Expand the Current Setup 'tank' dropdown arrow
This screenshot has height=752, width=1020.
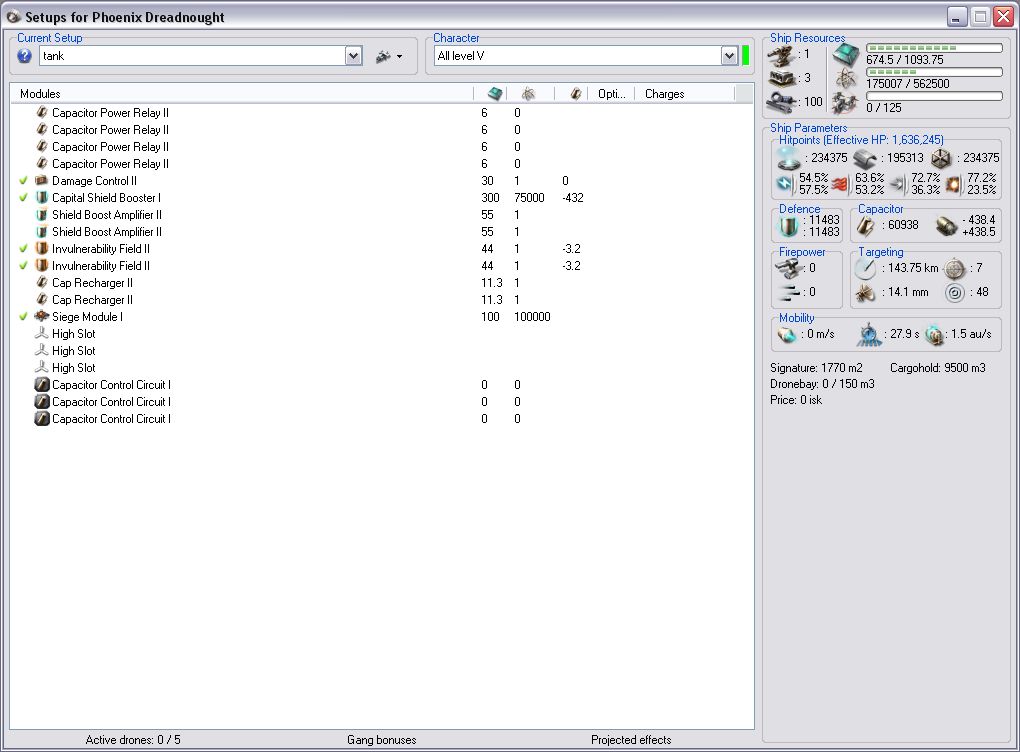(x=353, y=56)
